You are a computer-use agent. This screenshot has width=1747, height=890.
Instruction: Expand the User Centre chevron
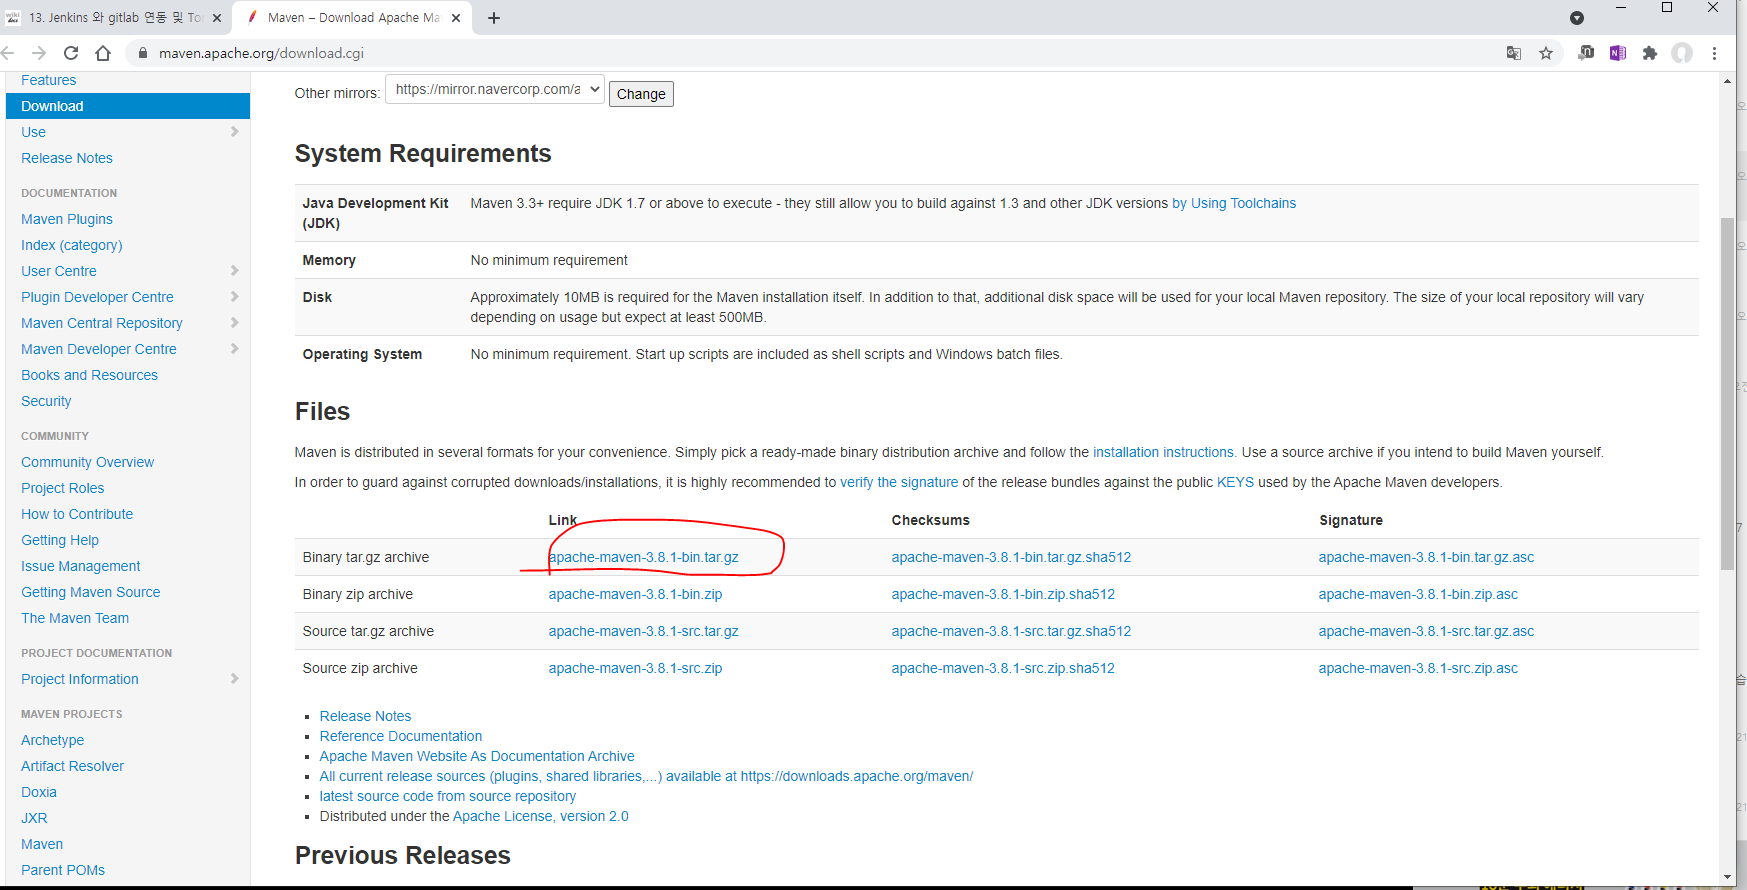(234, 270)
